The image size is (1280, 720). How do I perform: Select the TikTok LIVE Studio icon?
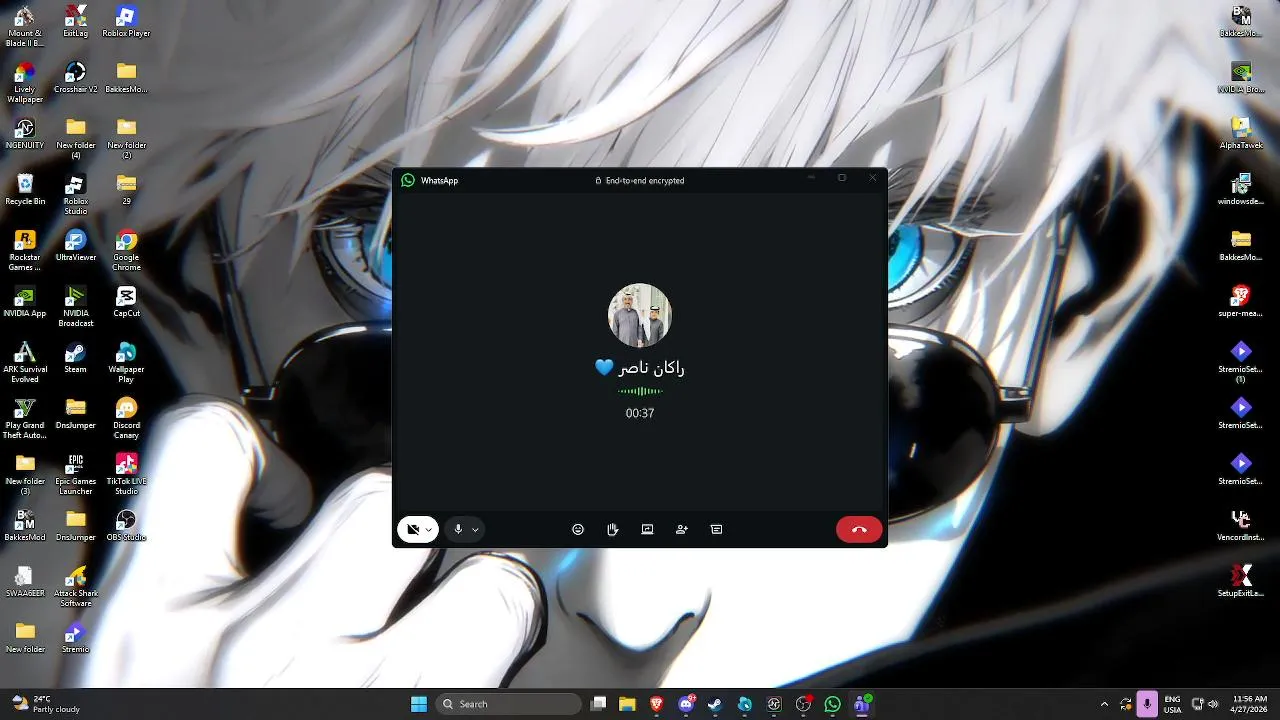126,474
